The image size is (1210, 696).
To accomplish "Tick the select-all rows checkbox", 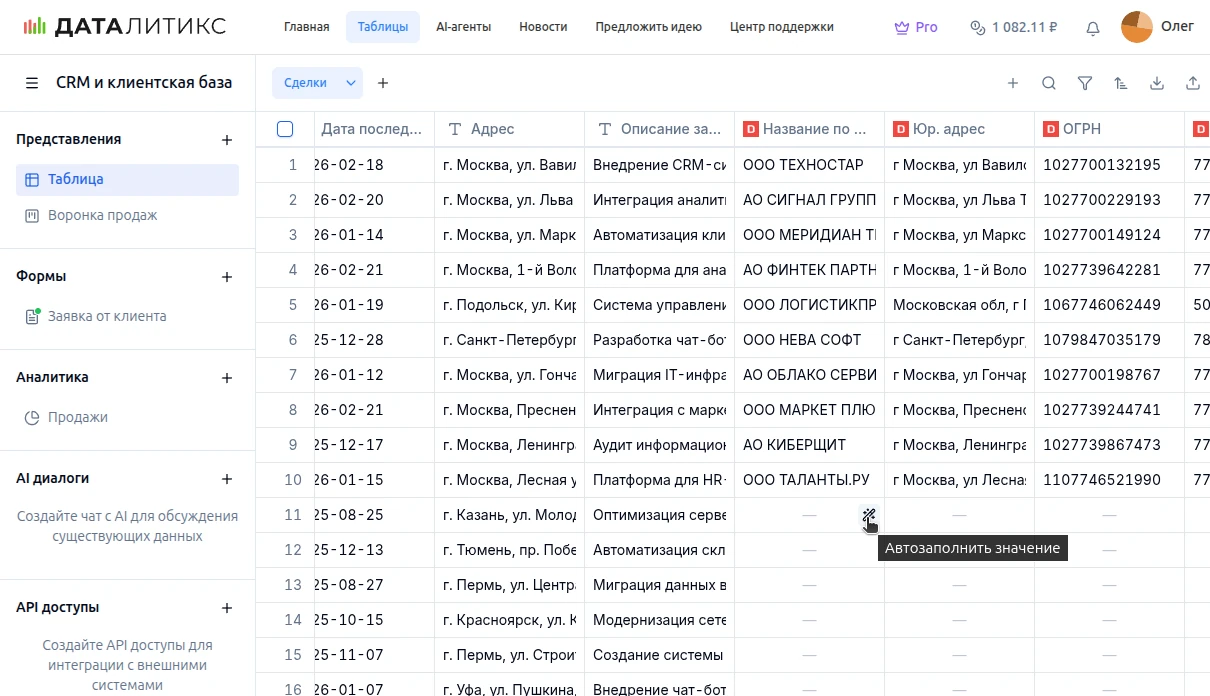I will coord(285,129).
